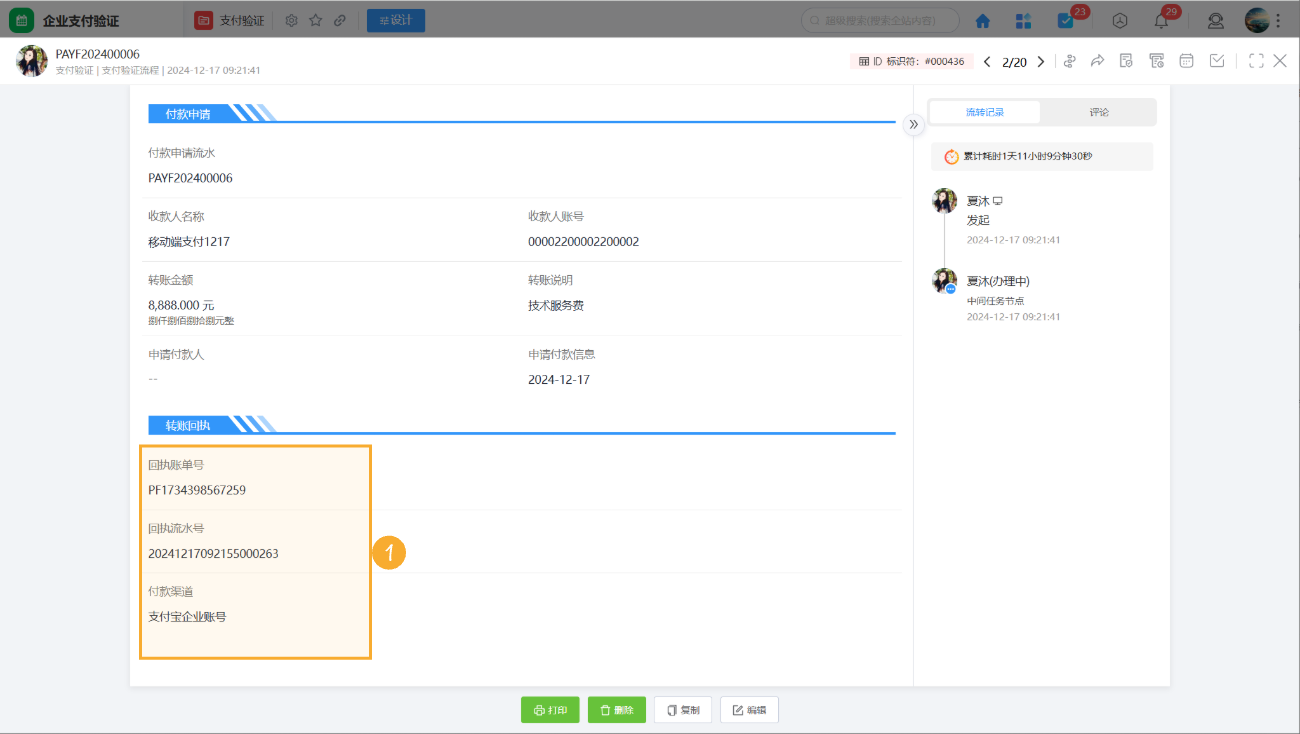
Task: Open the user avatar menu dots
Action: pyautogui.click(x=1278, y=20)
